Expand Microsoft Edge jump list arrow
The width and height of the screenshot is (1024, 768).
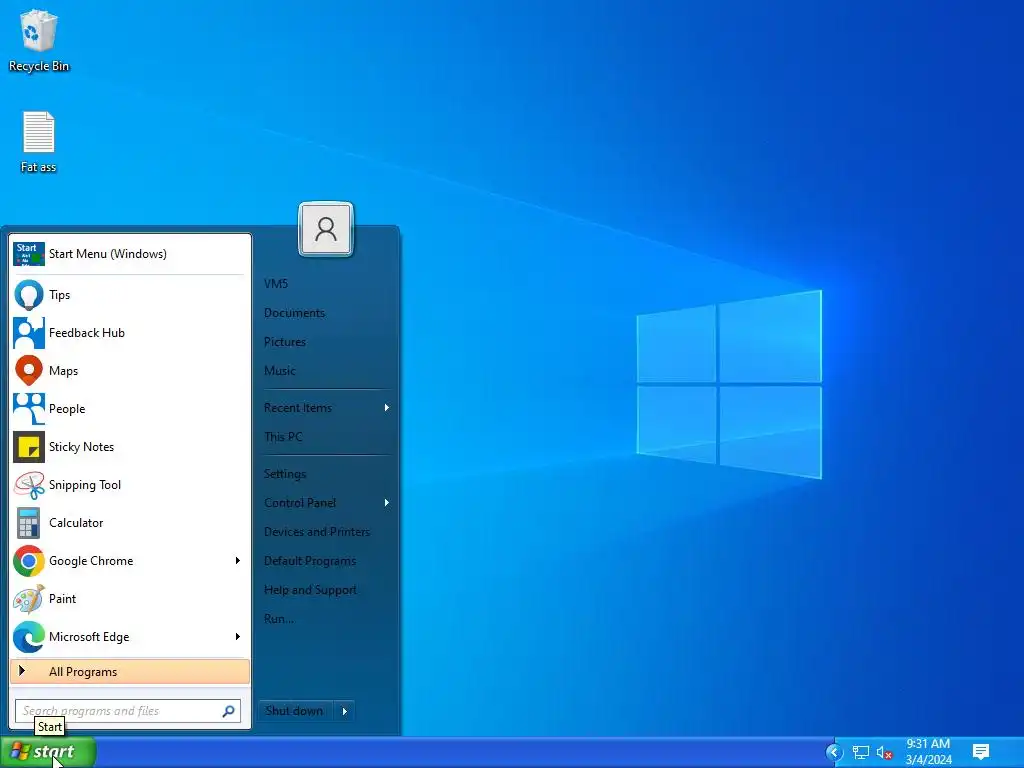click(x=238, y=637)
